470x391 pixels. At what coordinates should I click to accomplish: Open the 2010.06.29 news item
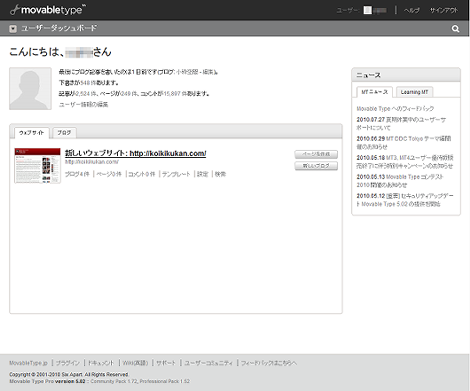(x=404, y=142)
